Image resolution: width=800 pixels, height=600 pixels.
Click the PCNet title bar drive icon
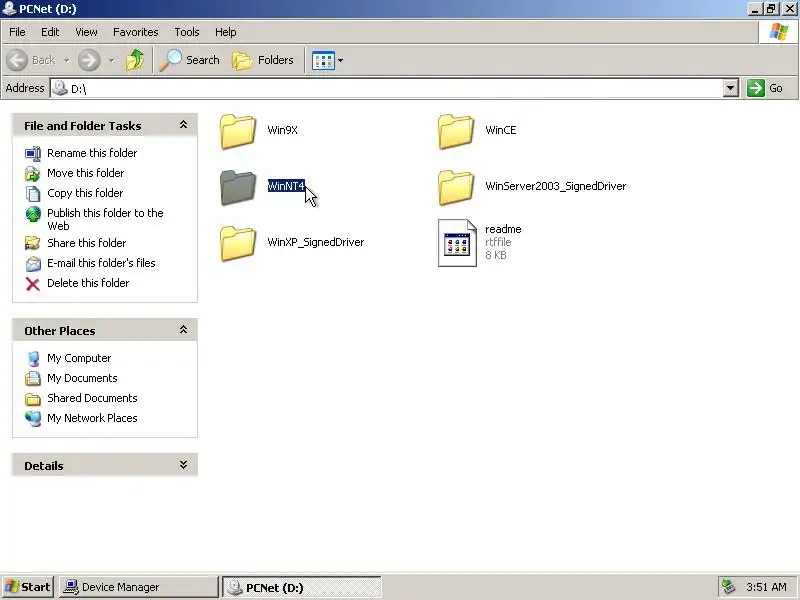coord(9,9)
